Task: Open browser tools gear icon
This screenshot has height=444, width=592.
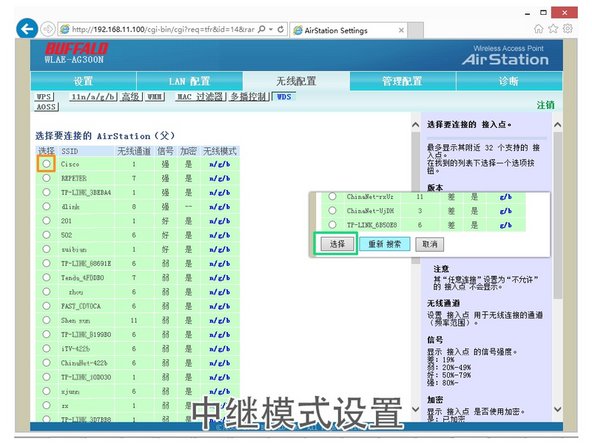Action: (567, 29)
